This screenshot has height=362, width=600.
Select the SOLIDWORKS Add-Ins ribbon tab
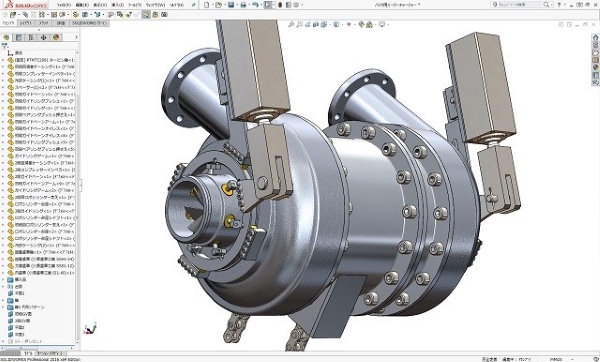(90, 23)
